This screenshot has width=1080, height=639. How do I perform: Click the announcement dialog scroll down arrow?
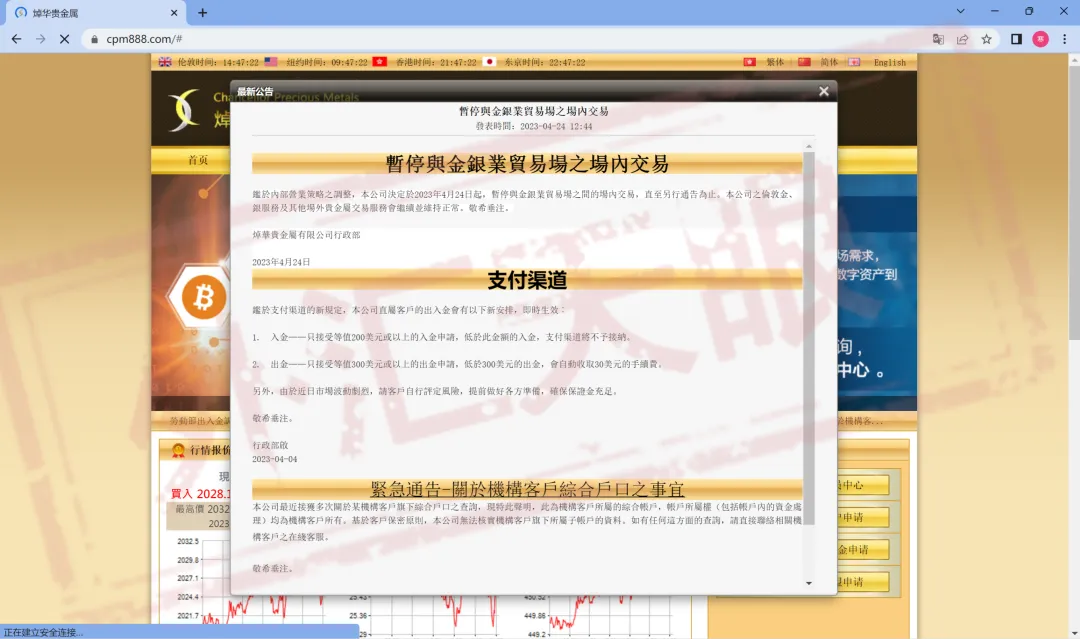tap(809, 583)
